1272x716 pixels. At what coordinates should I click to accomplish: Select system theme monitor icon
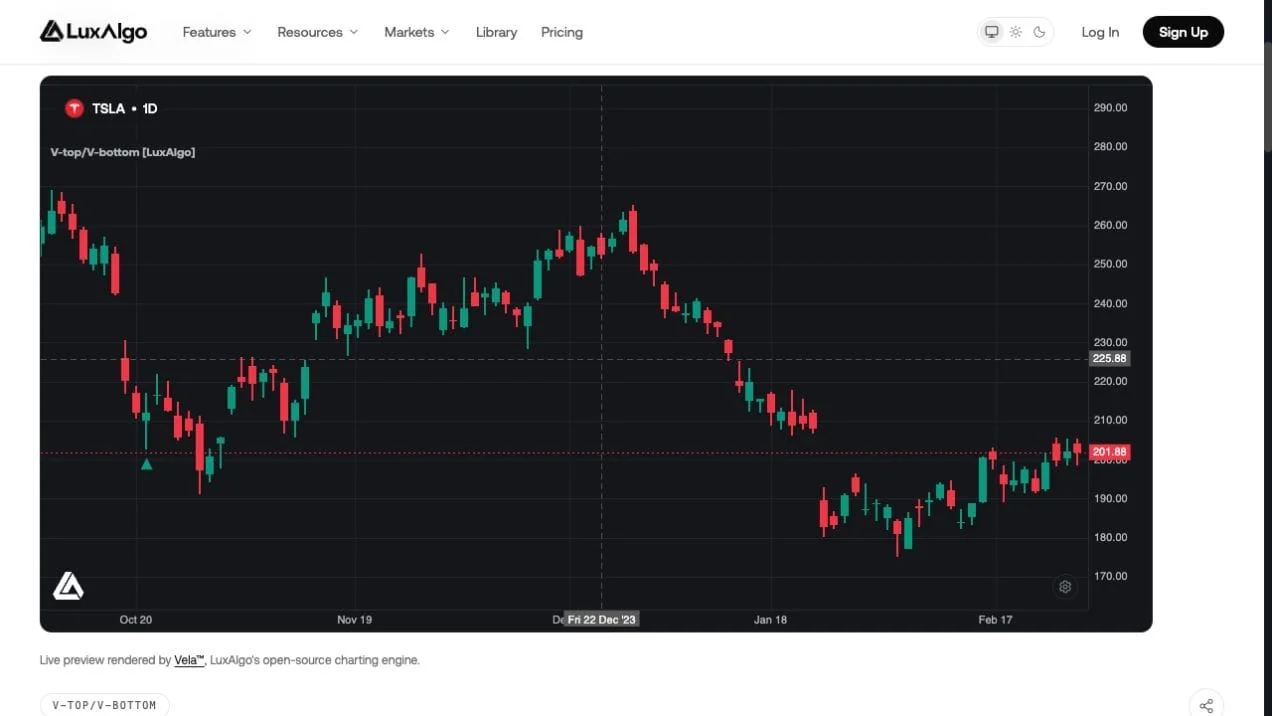click(x=992, y=32)
